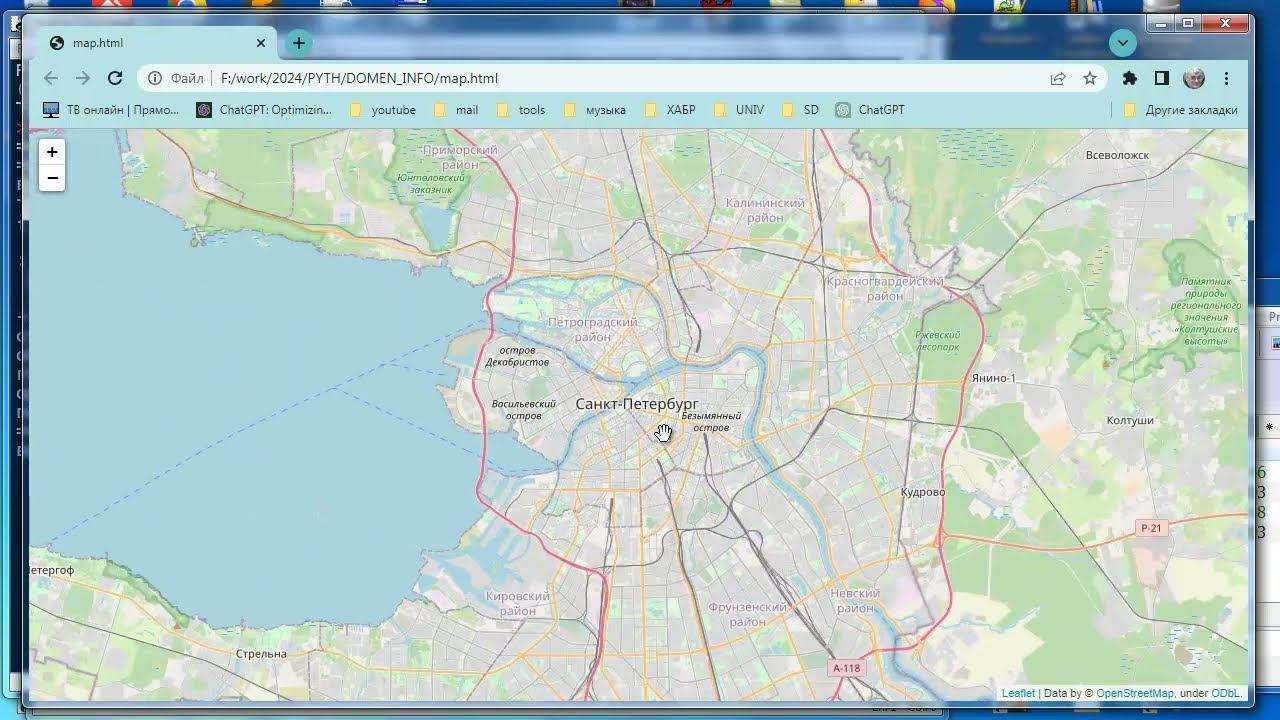1280x720 pixels.
Task: Share this page via share icon
Action: click(1057, 78)
